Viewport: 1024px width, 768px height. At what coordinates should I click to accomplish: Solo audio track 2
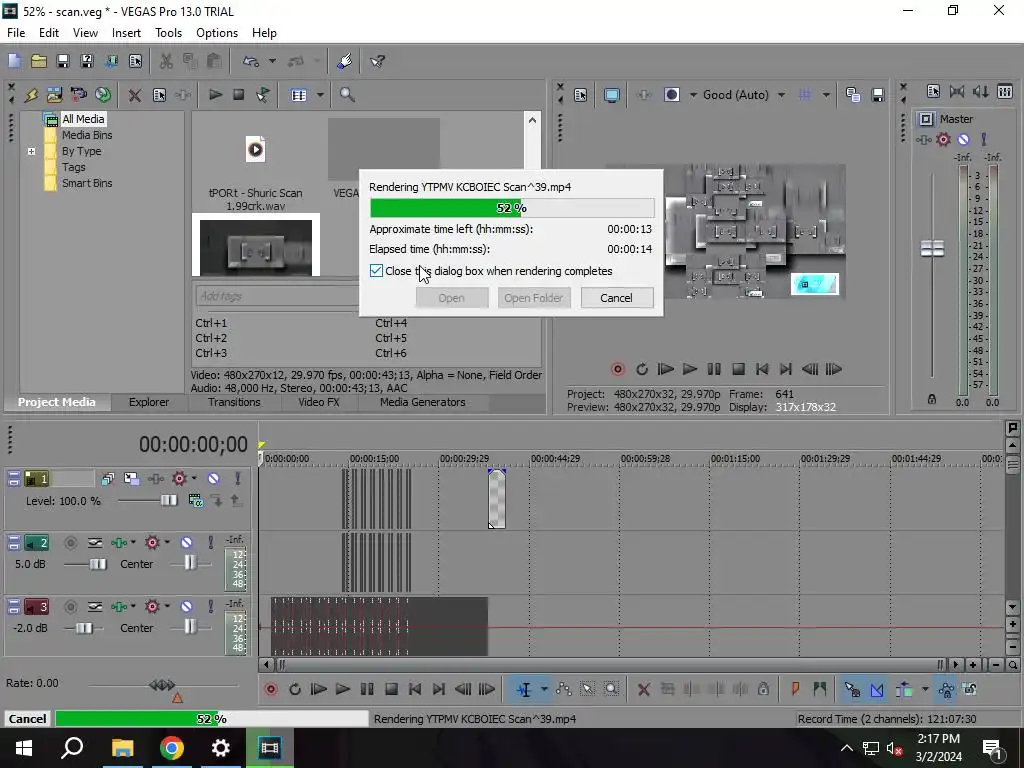(x=211, y=543)
